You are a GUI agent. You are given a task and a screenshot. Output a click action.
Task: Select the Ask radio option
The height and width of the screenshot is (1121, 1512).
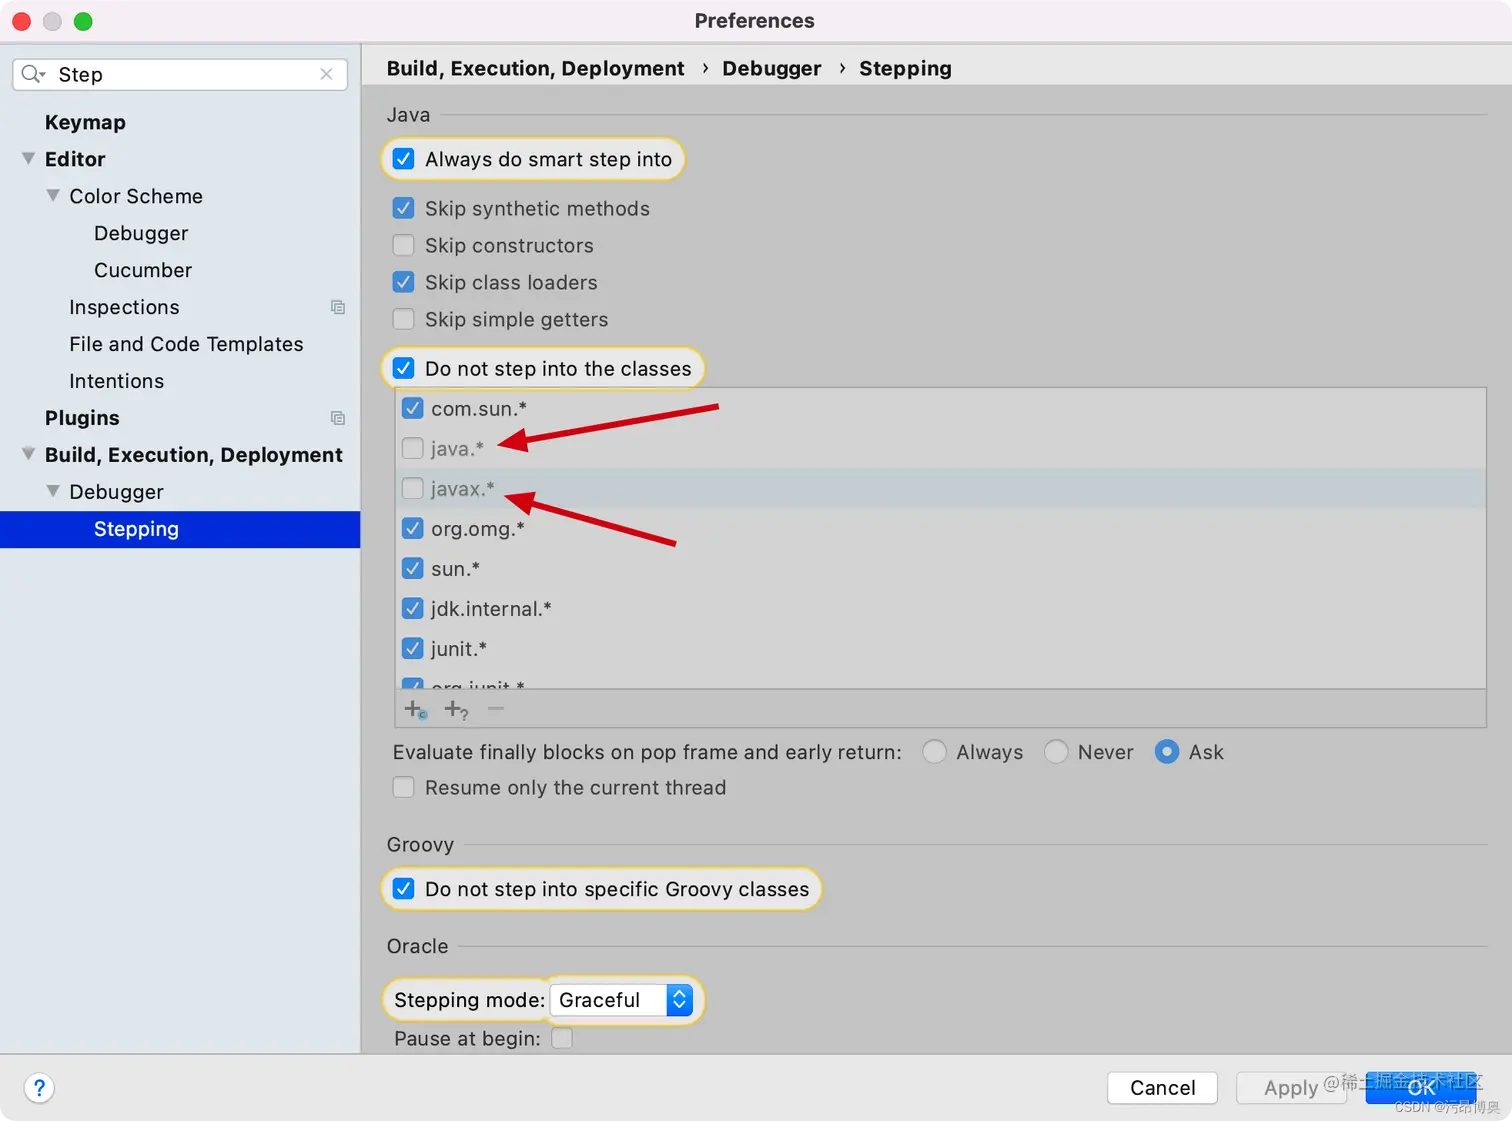pos(1167,752)
